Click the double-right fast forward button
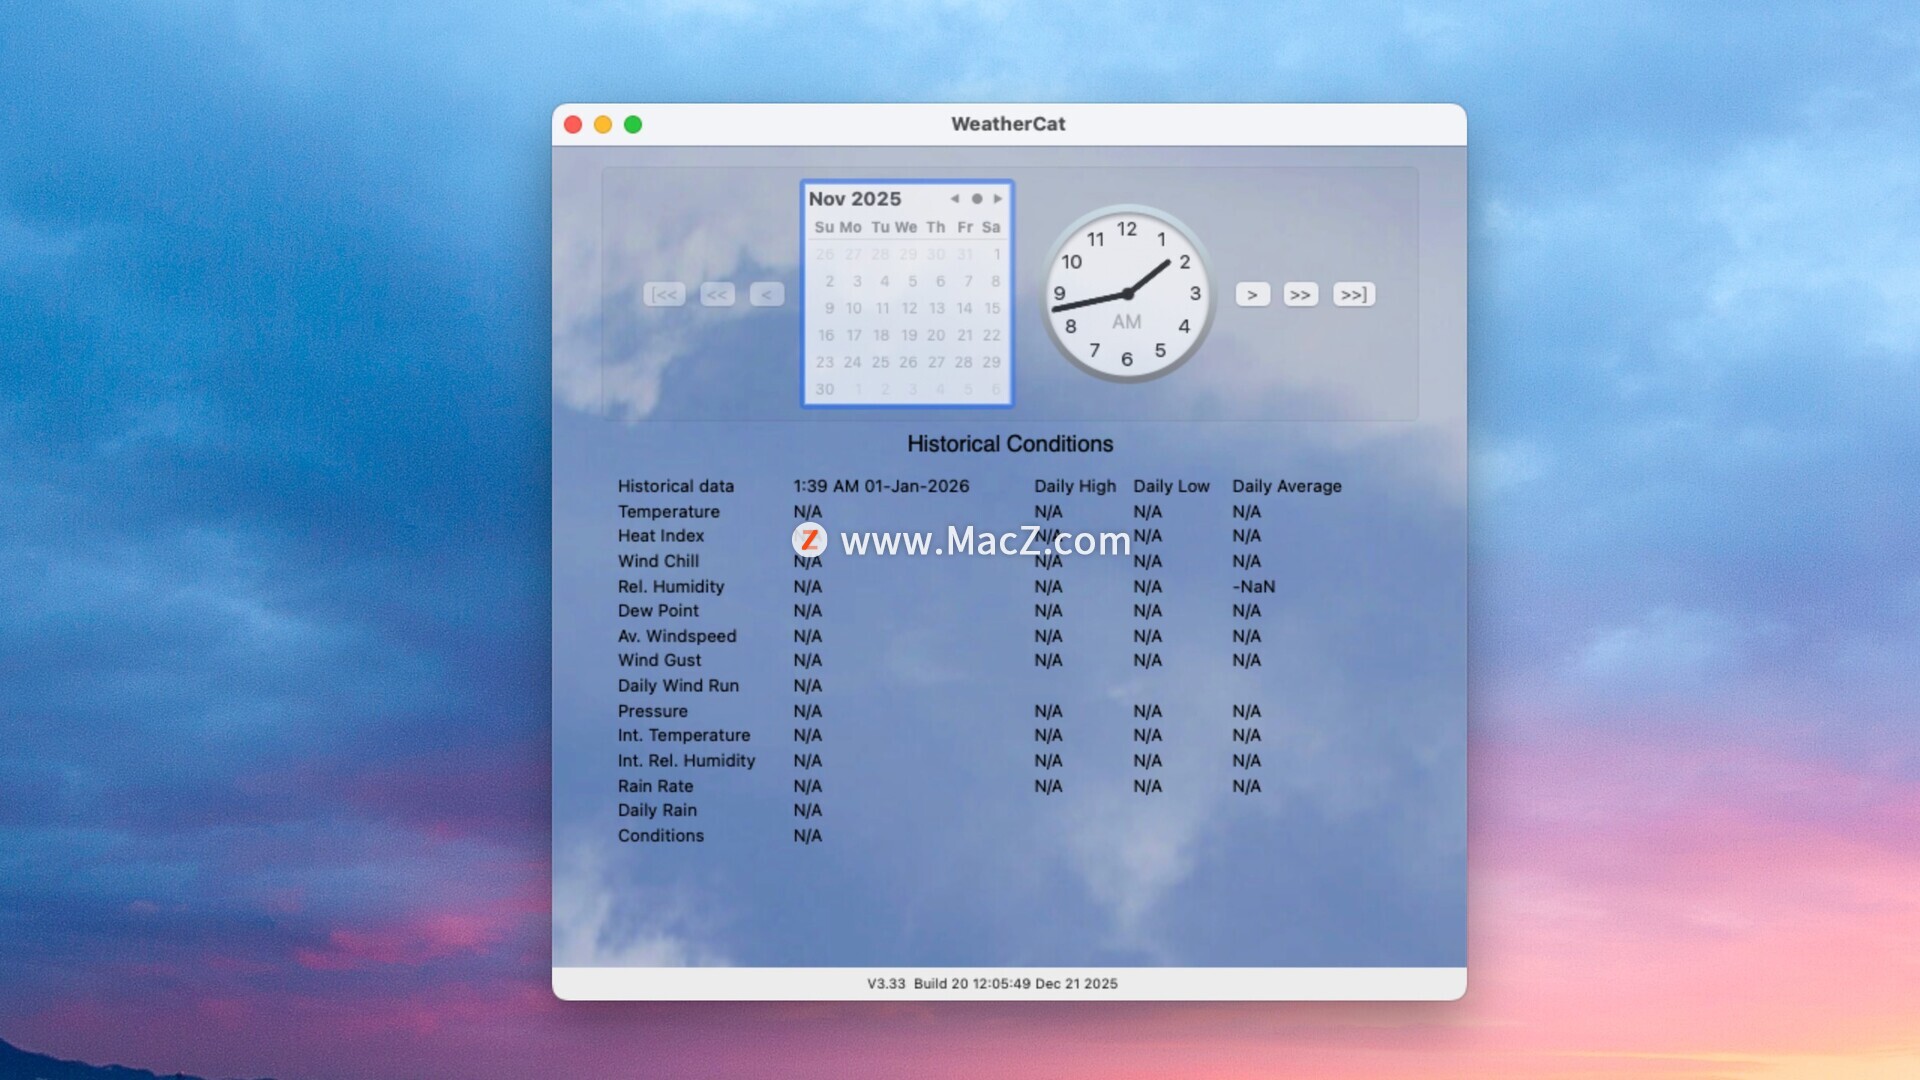 click(x=1300, y=294)
